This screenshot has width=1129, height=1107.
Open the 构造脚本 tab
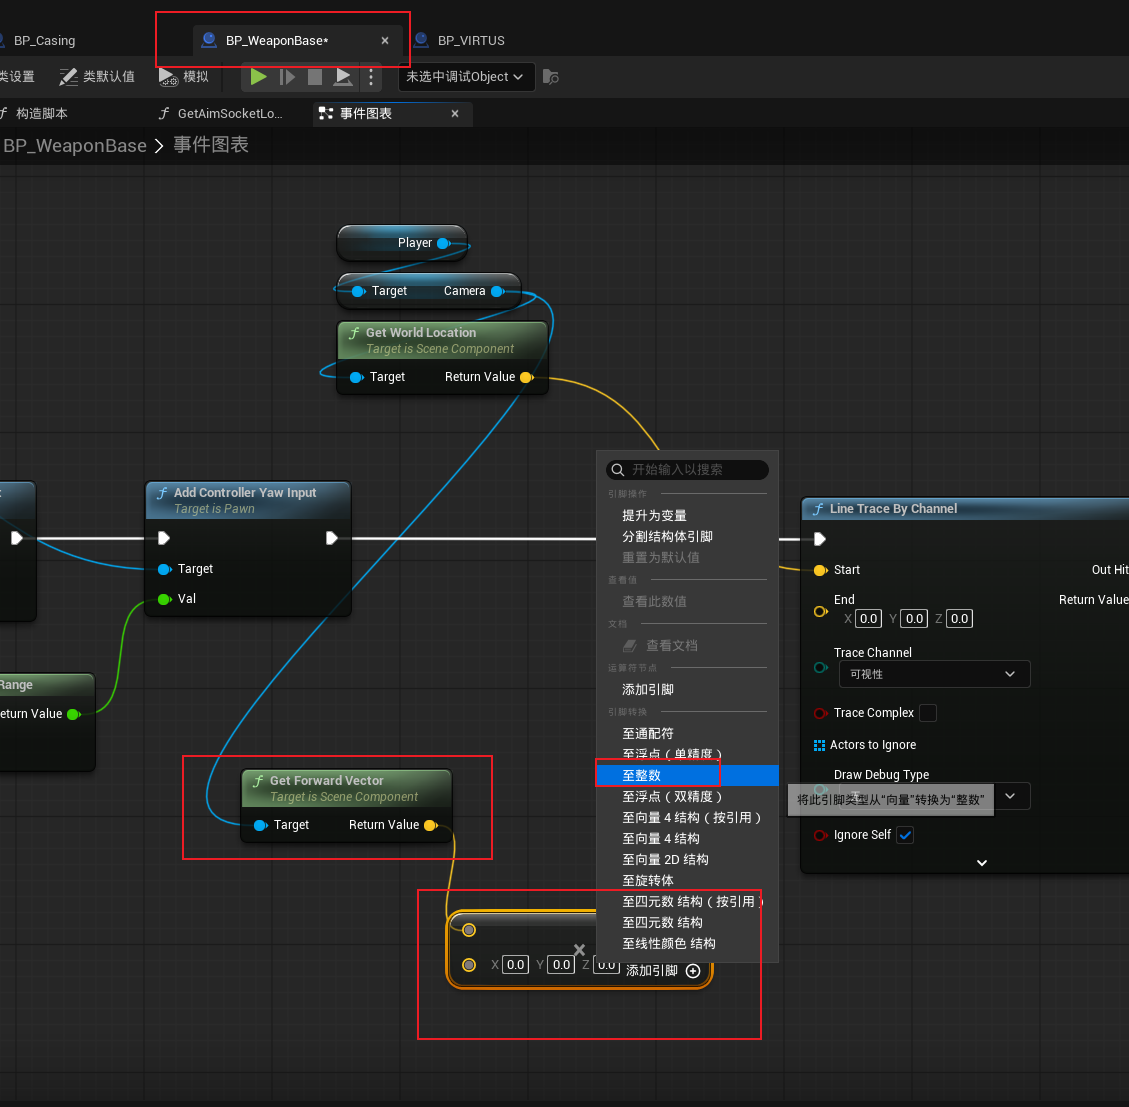tap(42, 113)
